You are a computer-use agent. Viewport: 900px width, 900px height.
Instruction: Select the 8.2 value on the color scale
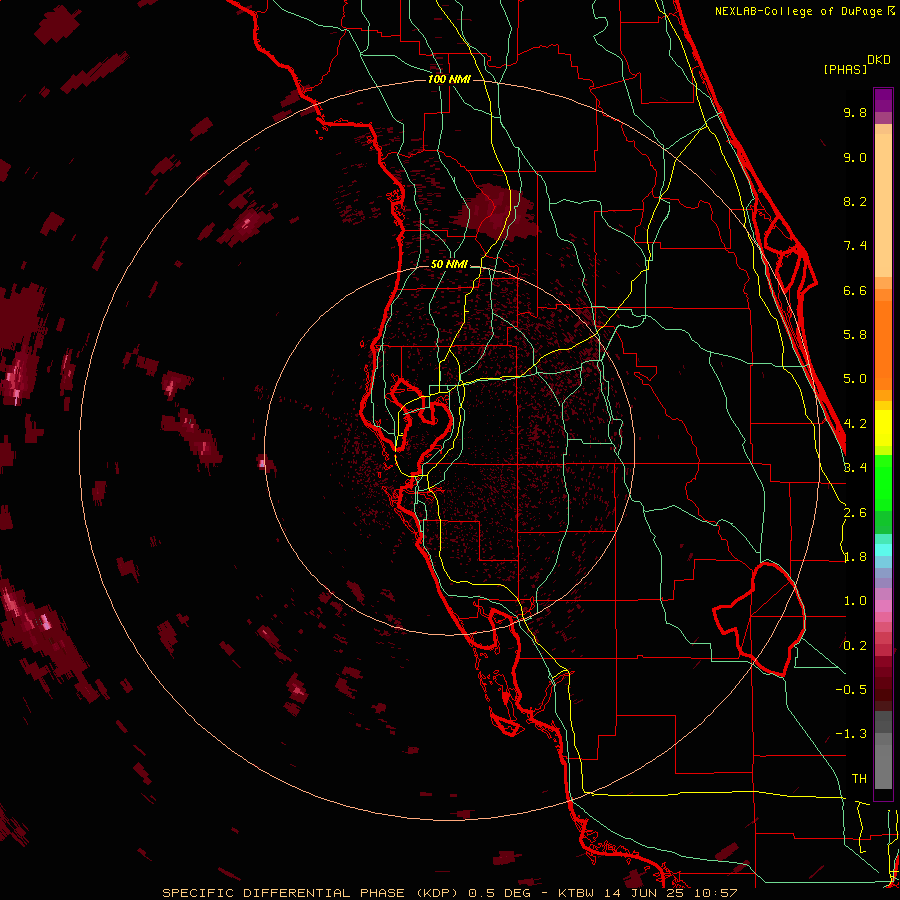click(x=855, y=201)
